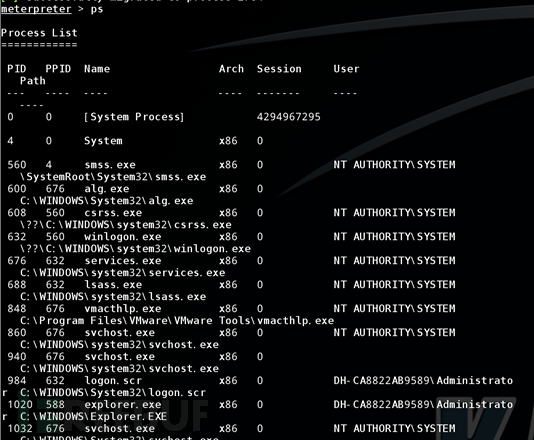The image size is (534, 440).
Task: Click the path "C:\WINDOWS\Explorer.EXE"
Action: pos(94,417)
